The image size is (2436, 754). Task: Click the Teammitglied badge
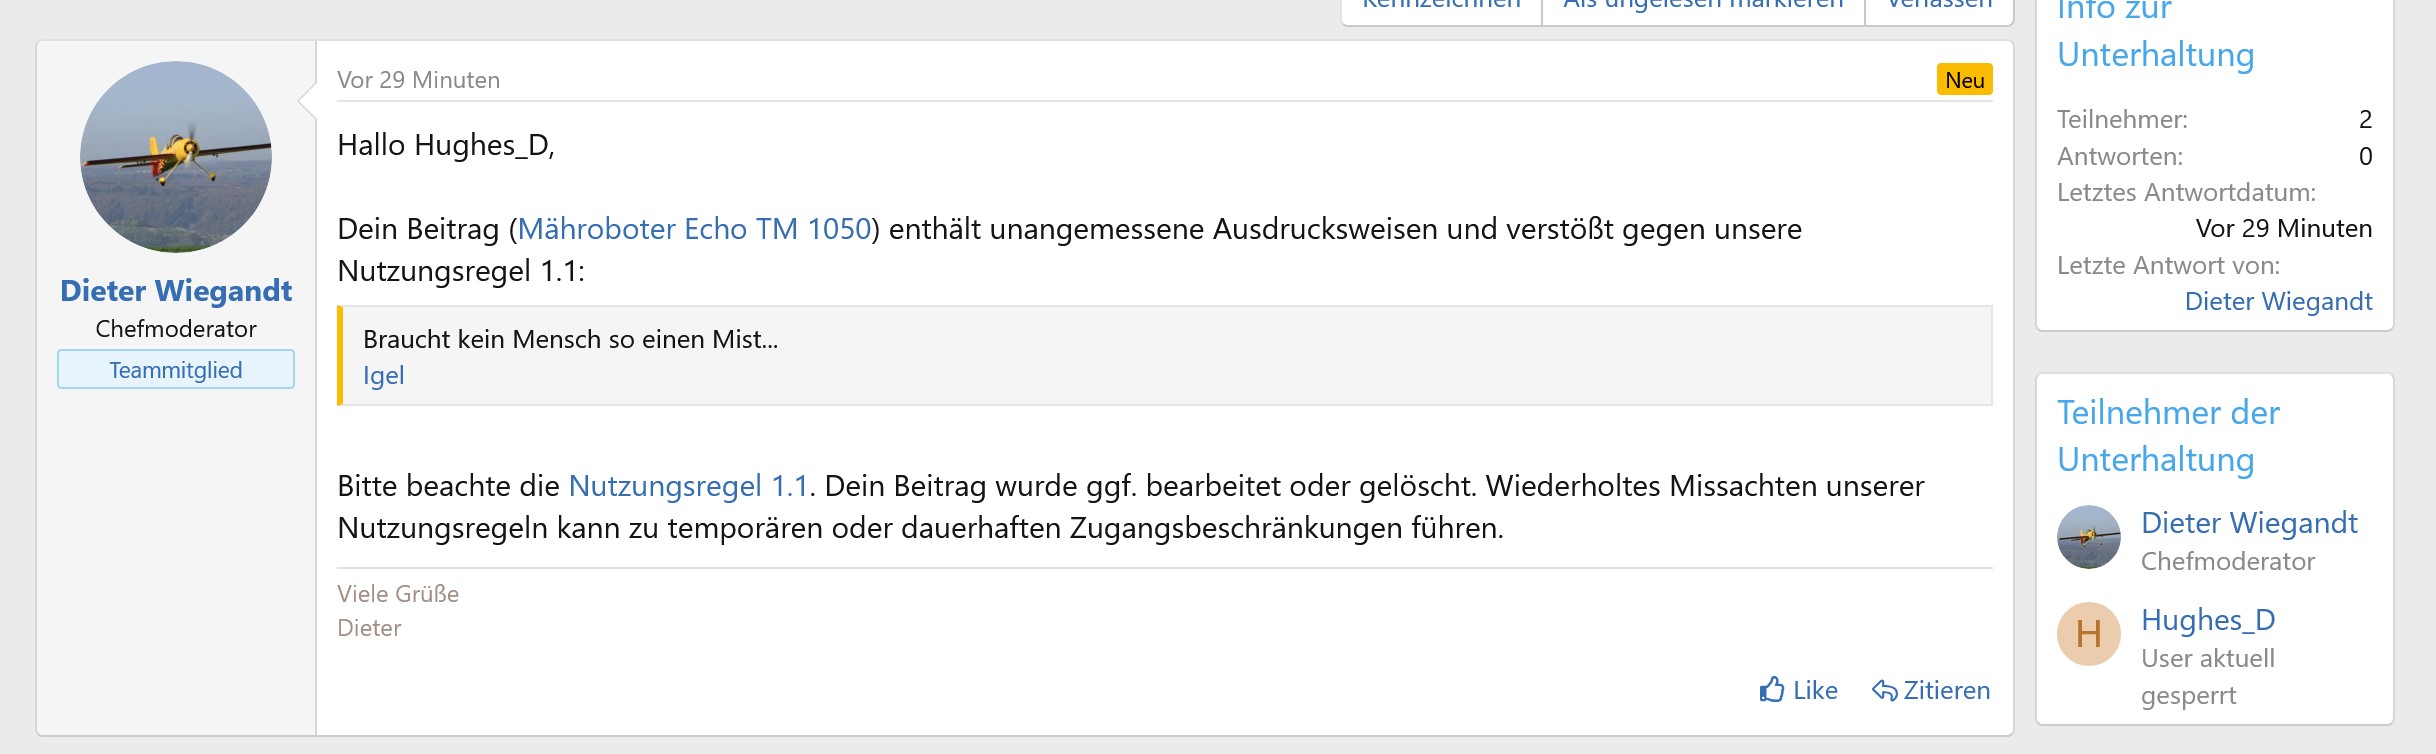(176, 370)
